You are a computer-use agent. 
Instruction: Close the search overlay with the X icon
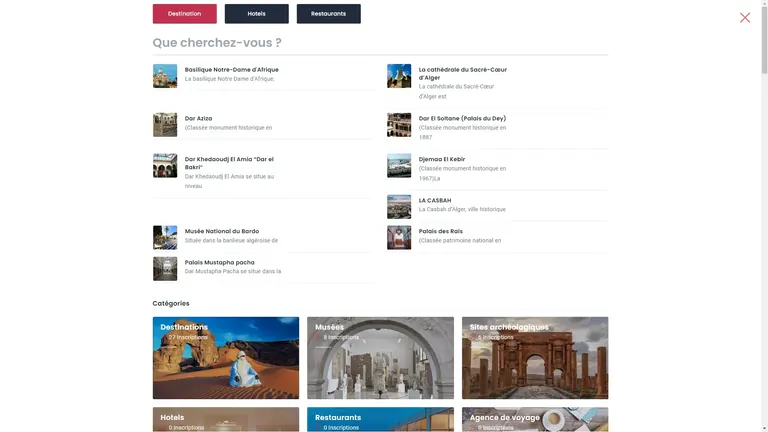click(744, 18)
